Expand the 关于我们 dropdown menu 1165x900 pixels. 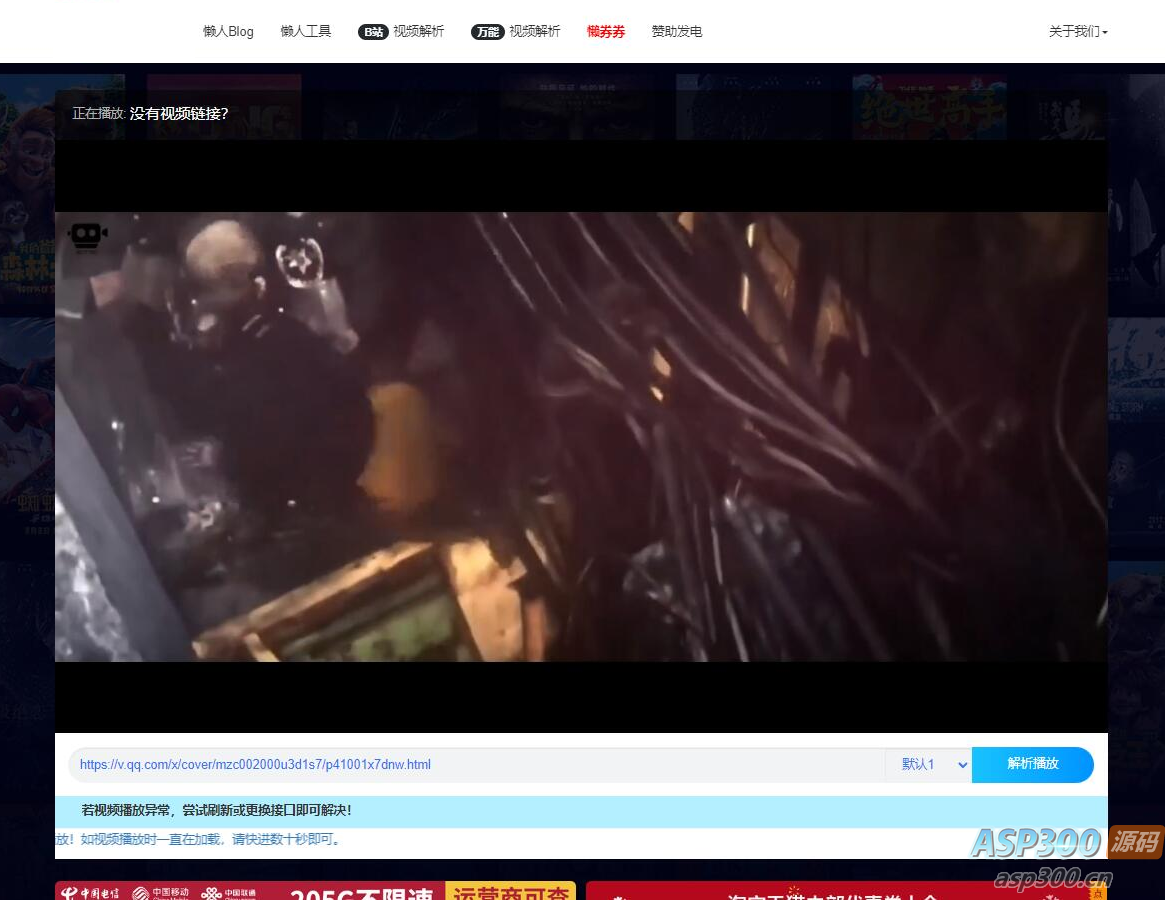tap(1078, 31)
